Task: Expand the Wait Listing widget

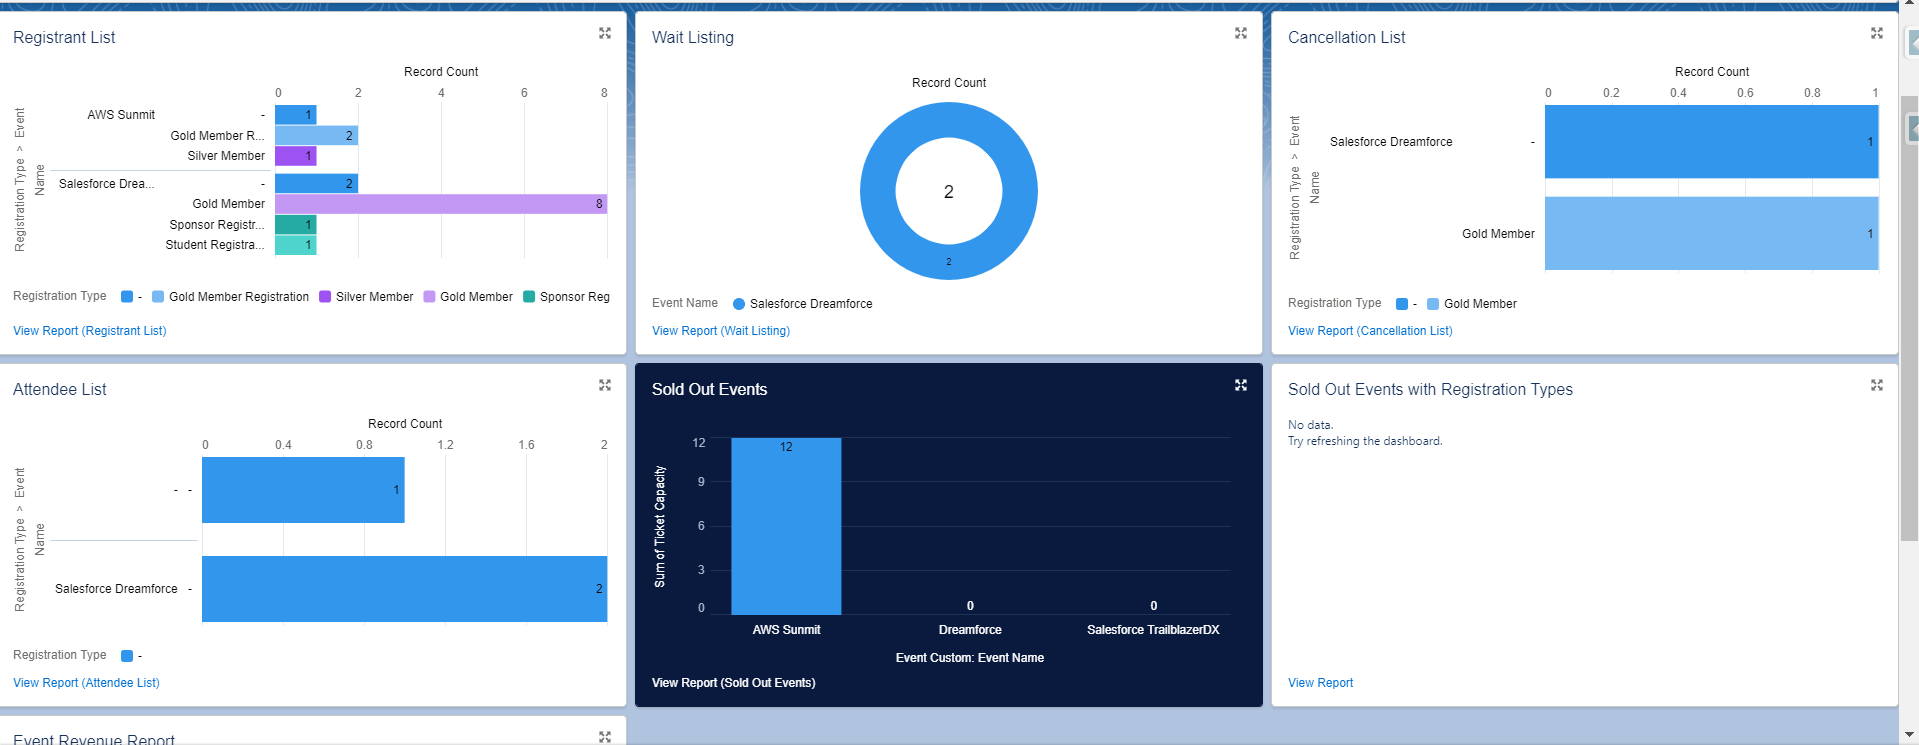Action: (x=1241, y=33)
